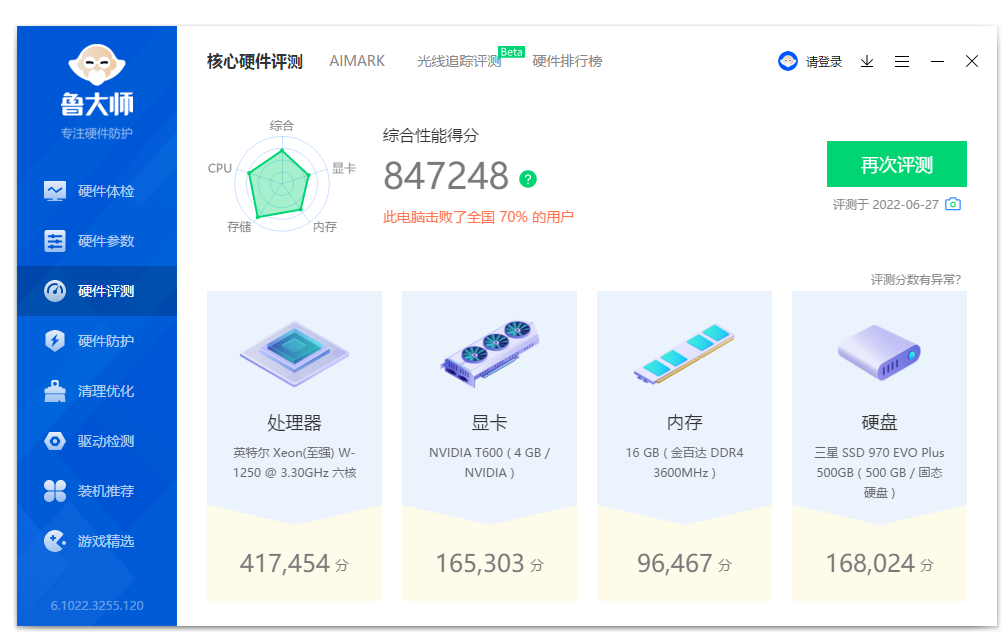Click the hard disk illustration
The image size is (1008, 644).
click(879, 352)
